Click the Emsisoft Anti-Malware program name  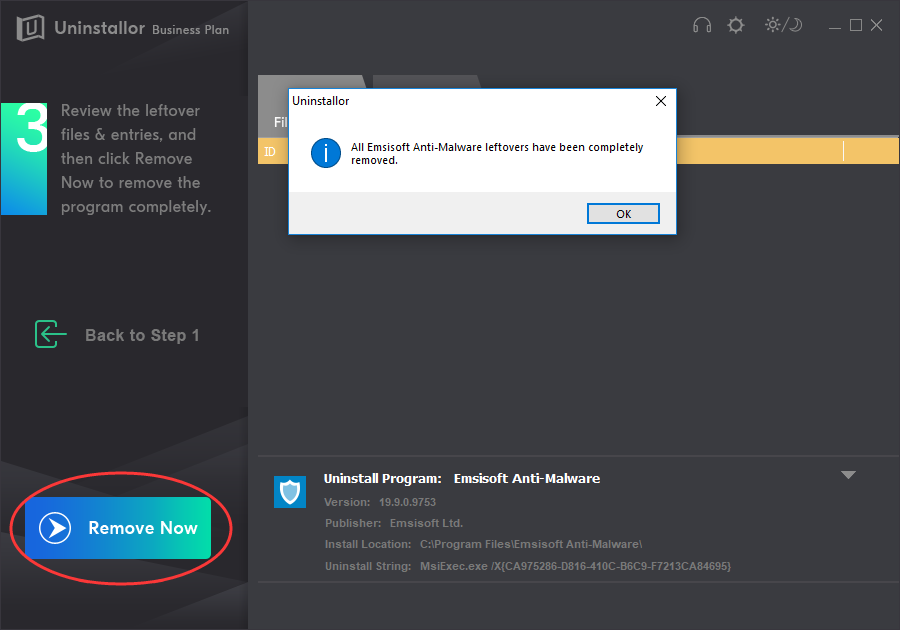pos(527,479)
